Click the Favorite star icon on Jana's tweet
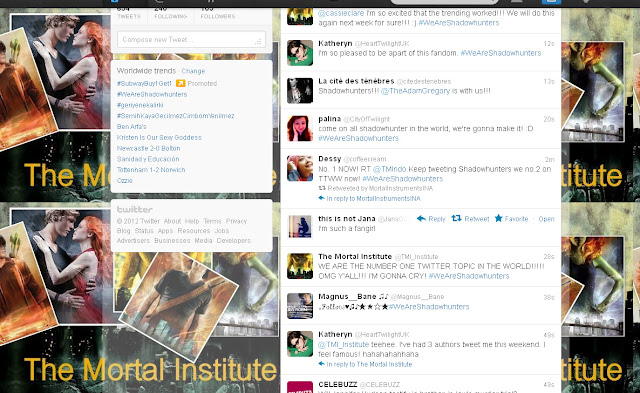 [x=498, y=218]
